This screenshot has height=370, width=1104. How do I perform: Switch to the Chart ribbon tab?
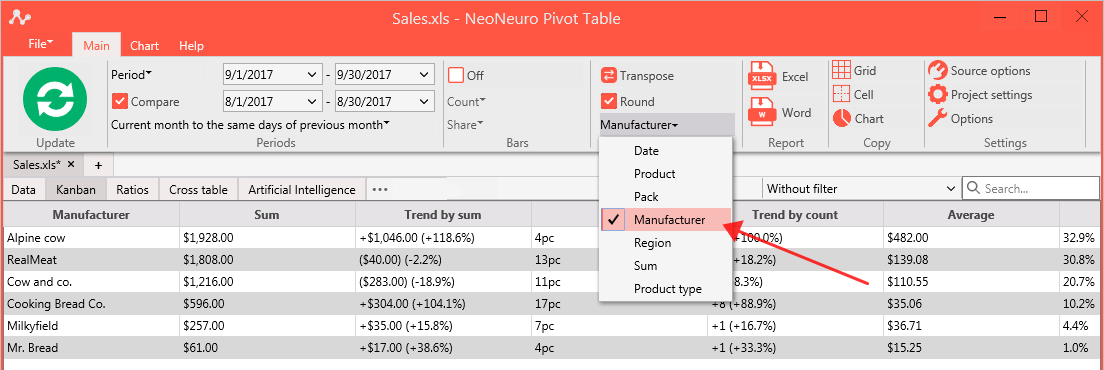coord(144,46)
